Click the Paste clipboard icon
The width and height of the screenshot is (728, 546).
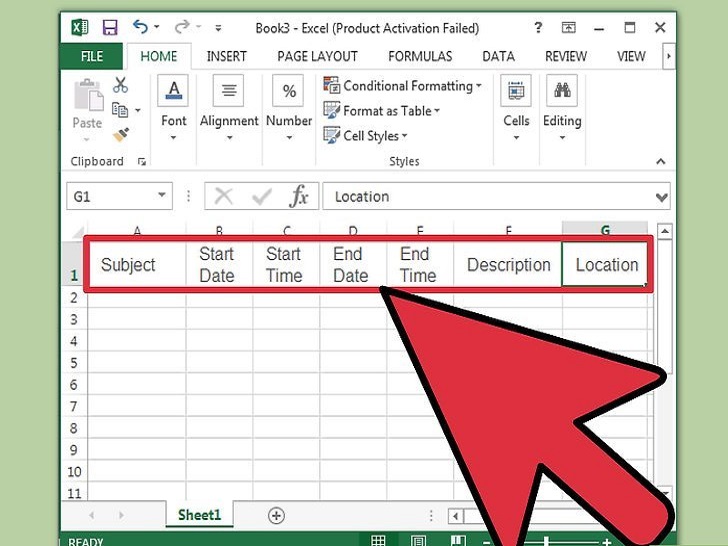point(88,95)
